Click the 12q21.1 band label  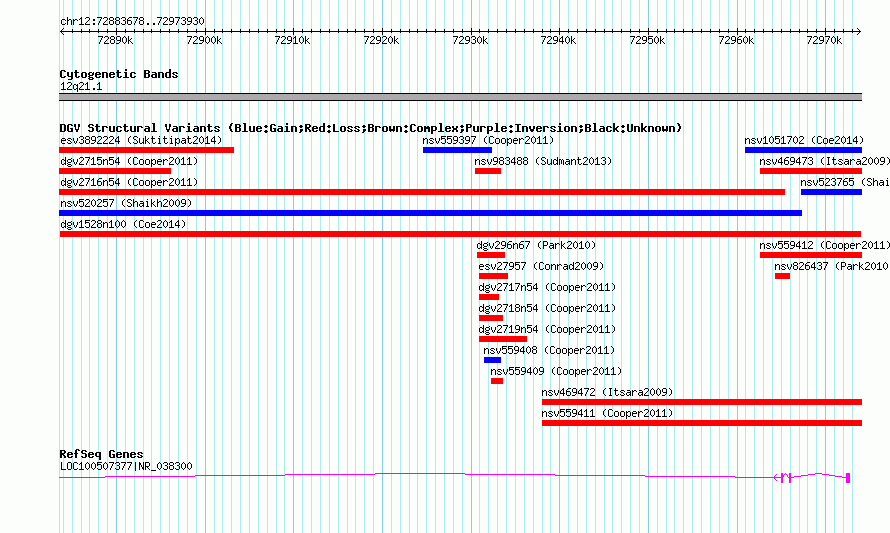pyautogui.click(x=81, y=86)
